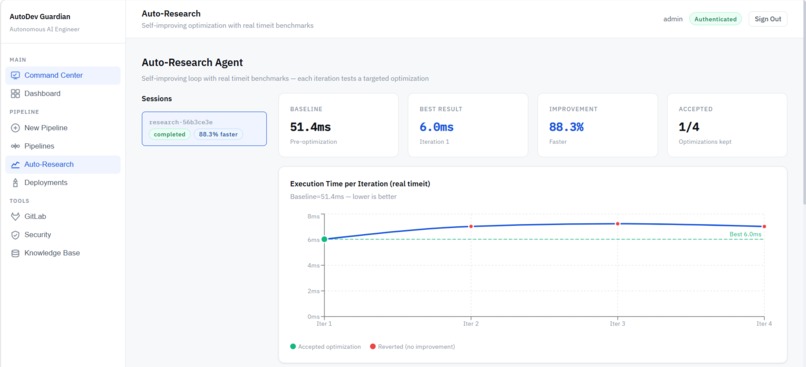Click the Improvement 88.3% value
Image resolution: width=806 pixels, height=367 pixels.
pyautogui.click(x=566, y=127)
